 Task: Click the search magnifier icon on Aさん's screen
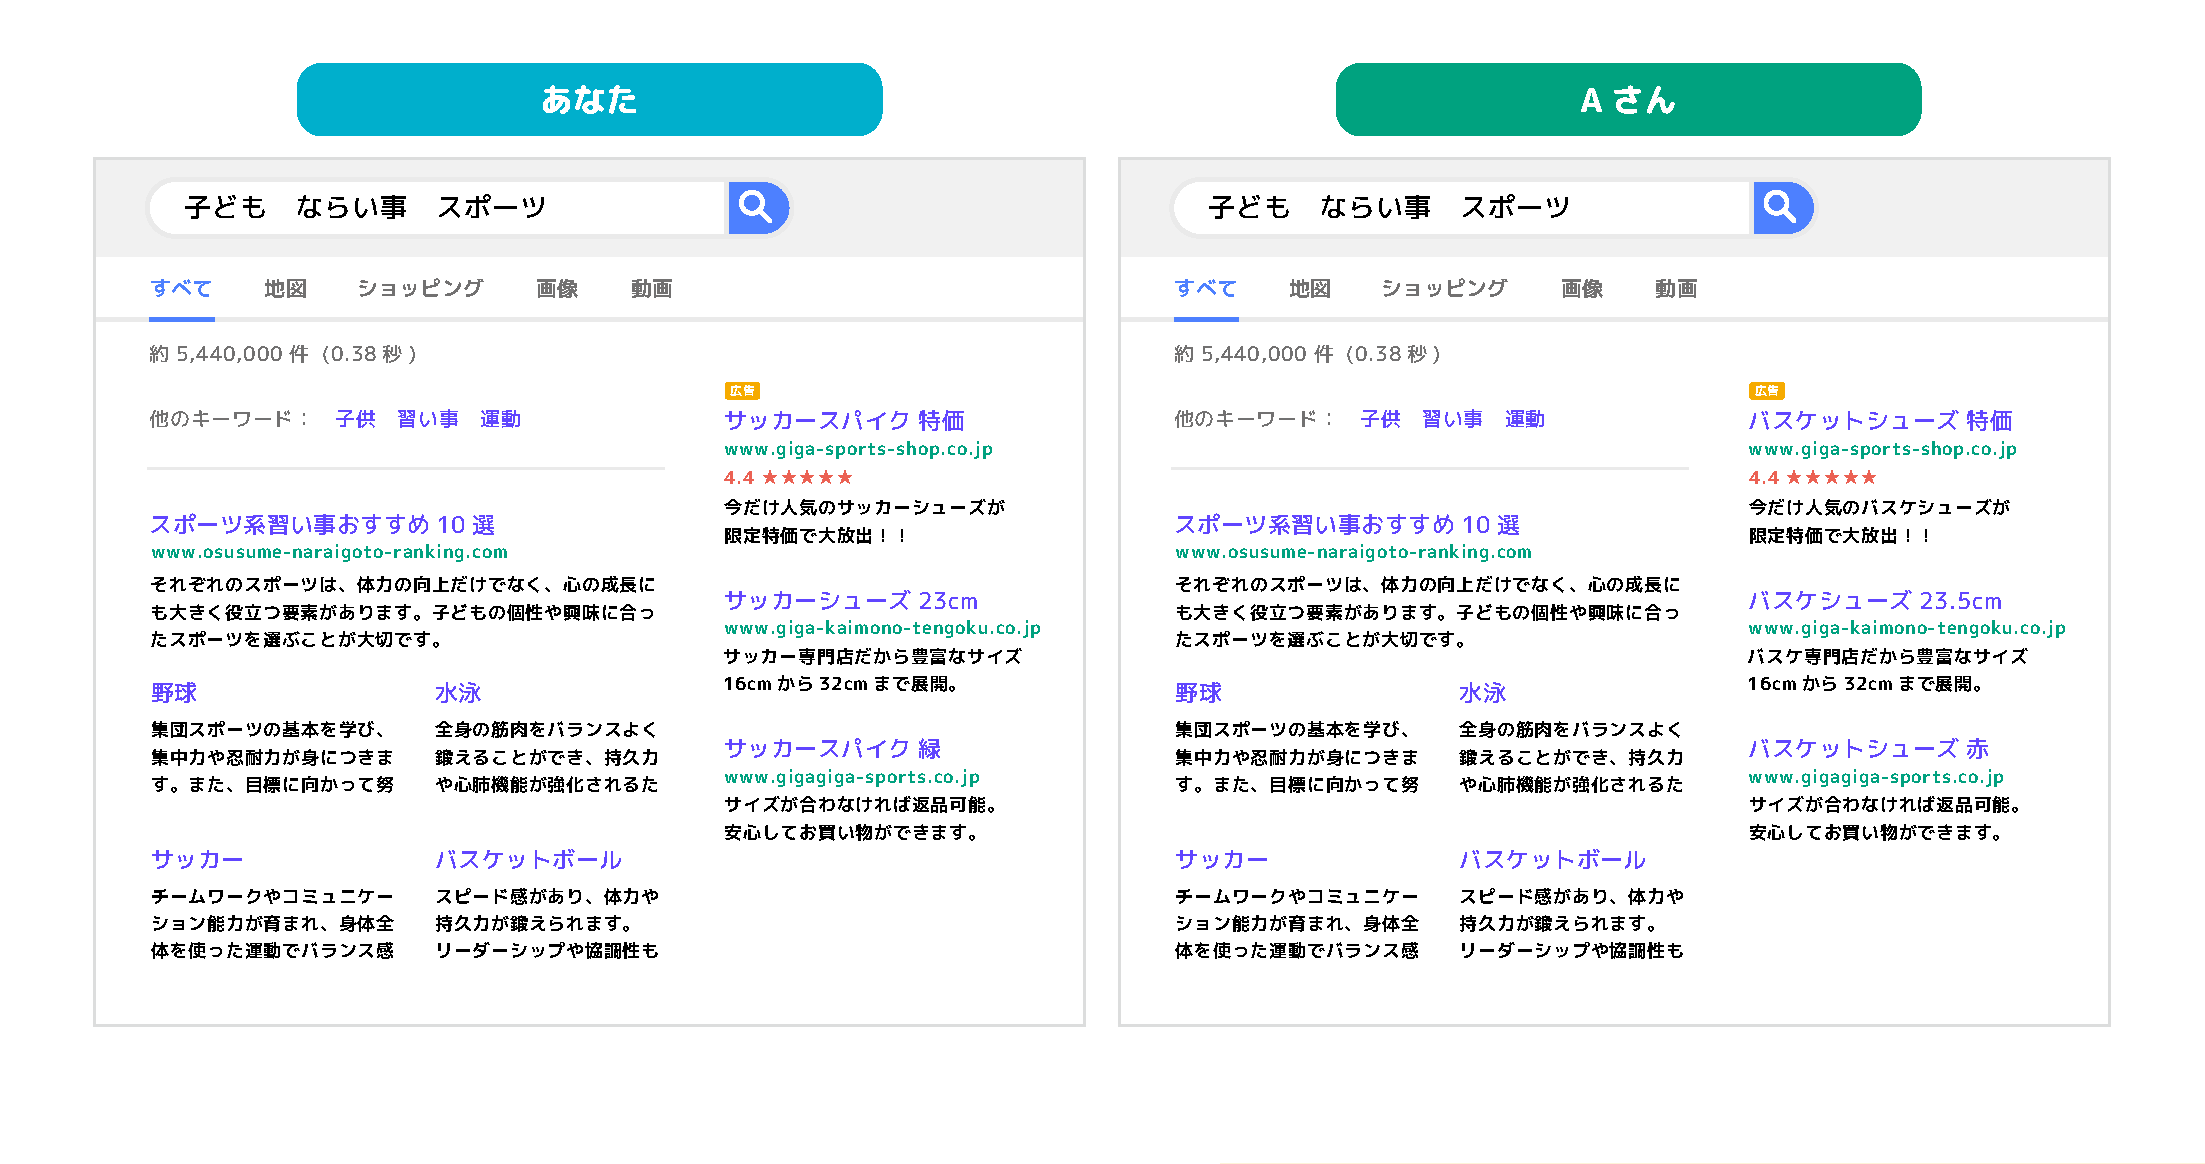coord(1783,207)
